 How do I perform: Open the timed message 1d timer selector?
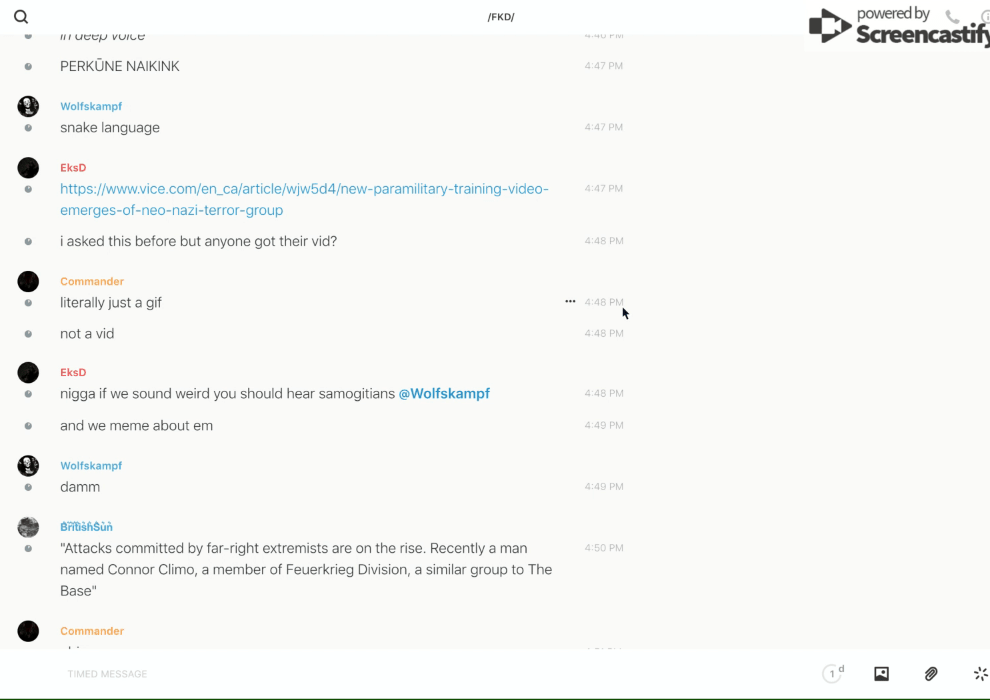(x=833, y=674)
